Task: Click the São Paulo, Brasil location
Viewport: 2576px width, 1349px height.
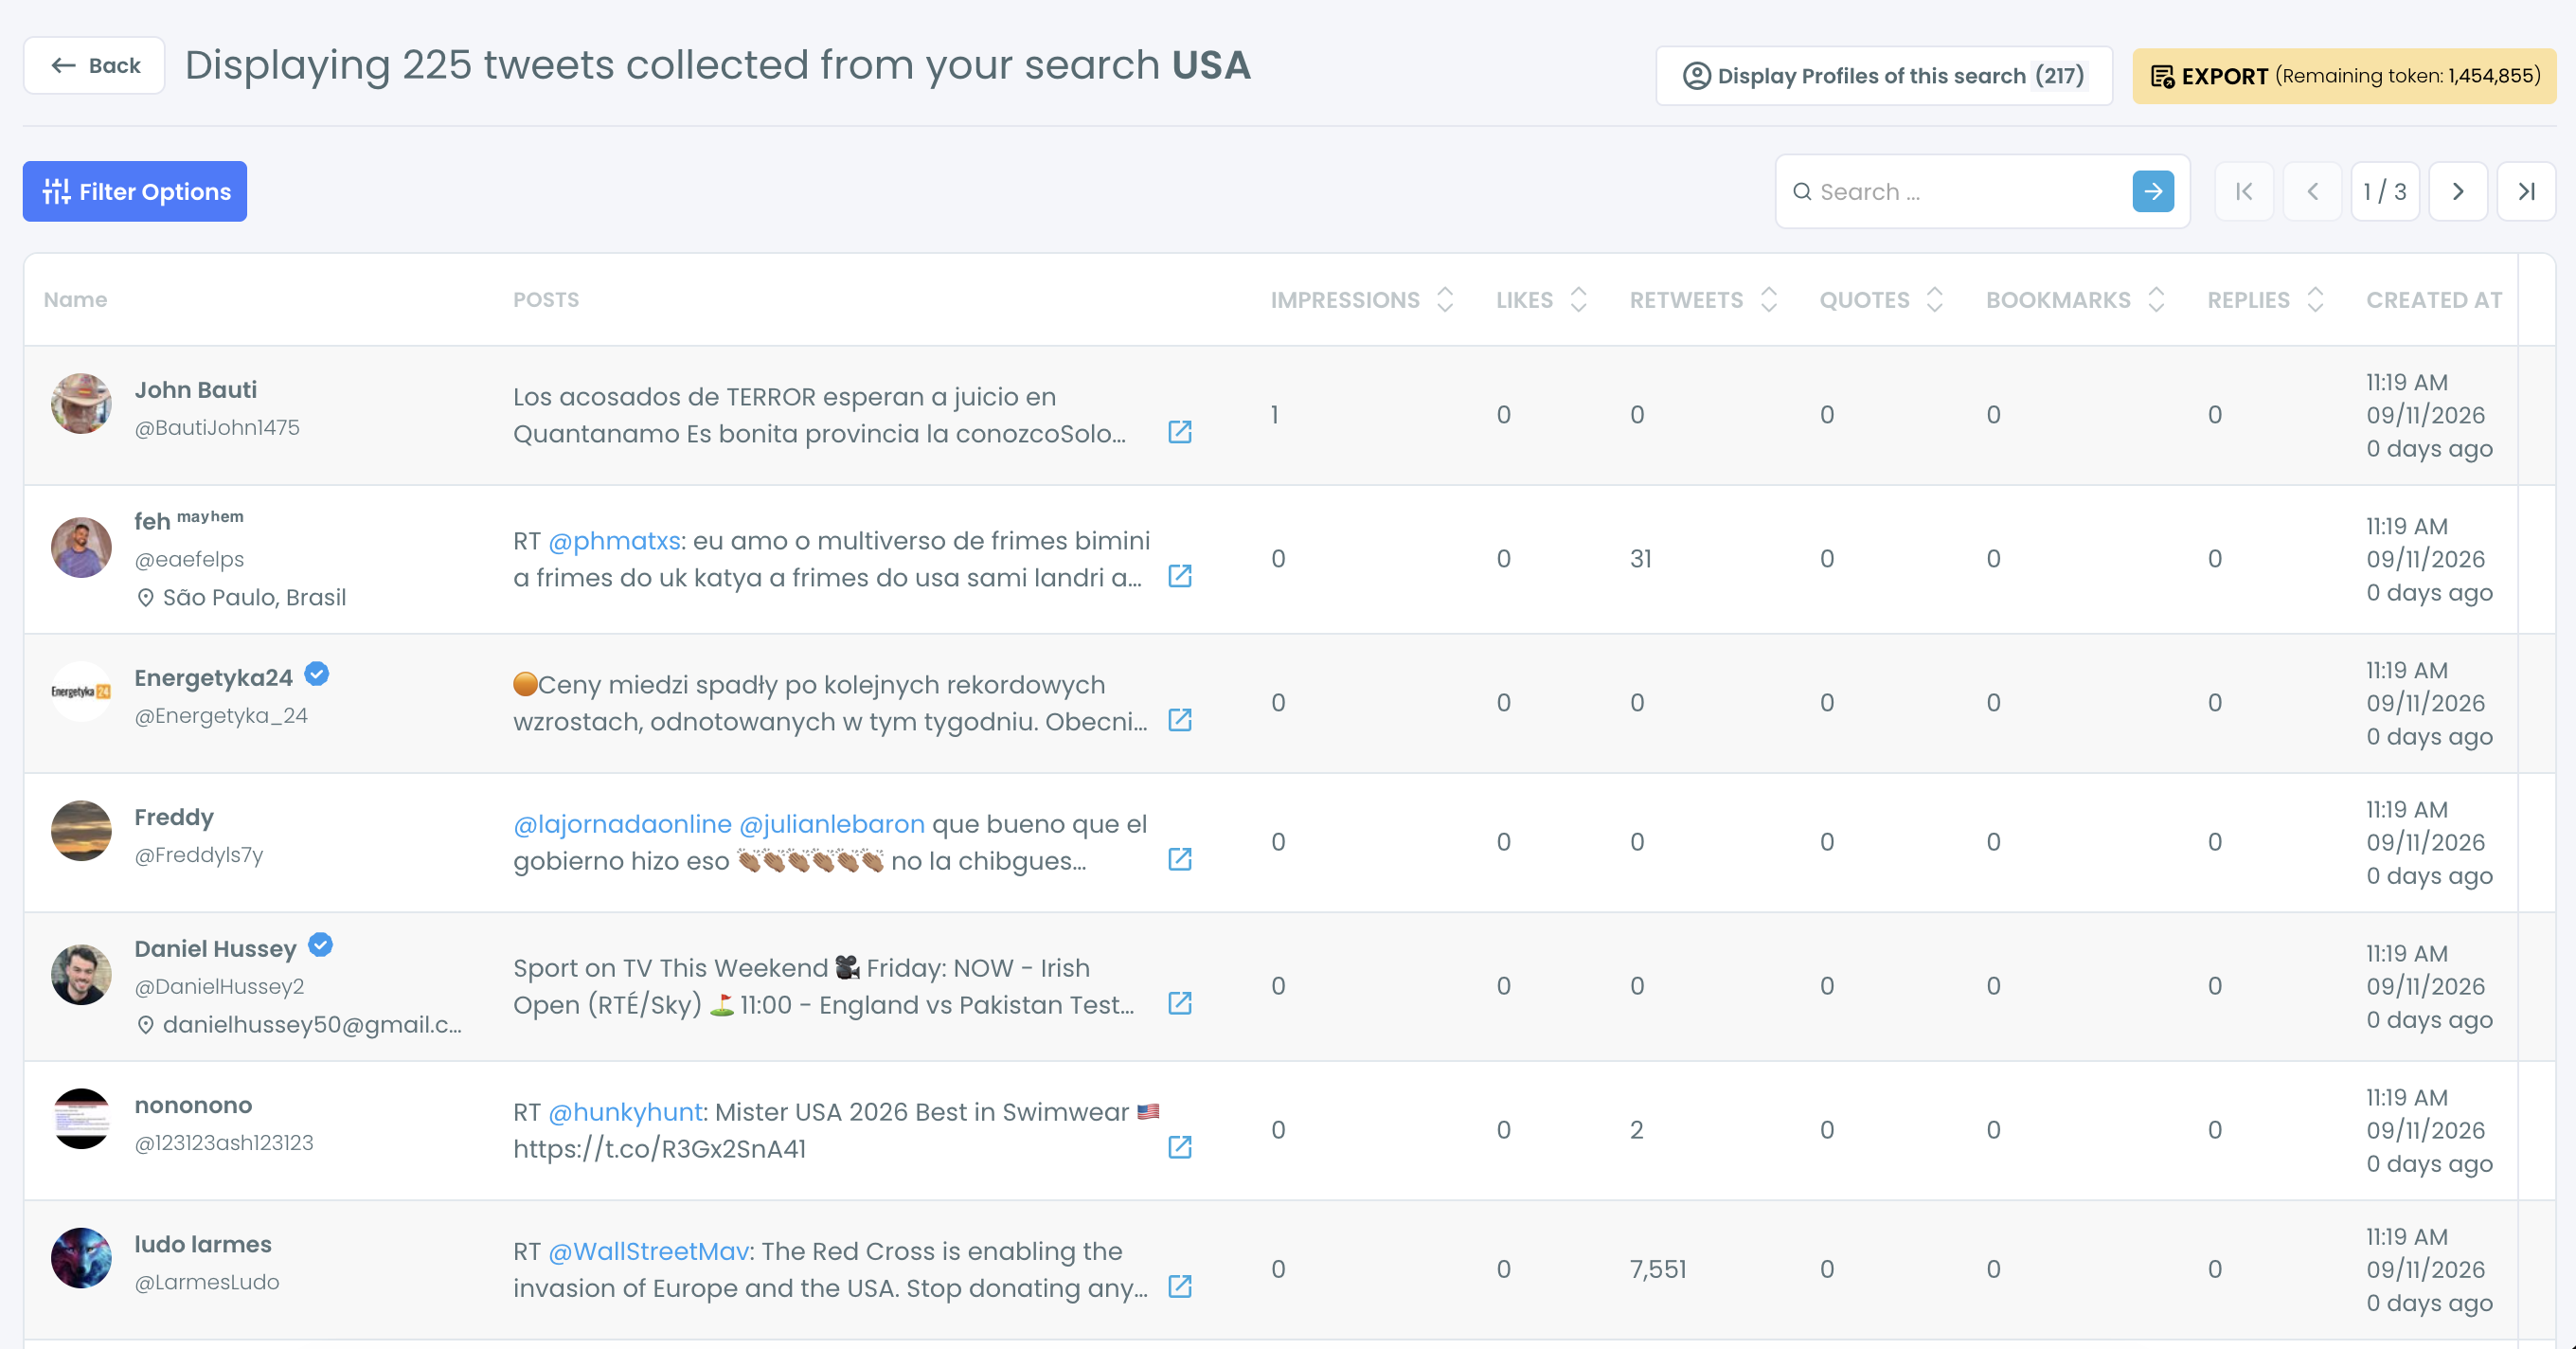Action: tap(241, 597)
